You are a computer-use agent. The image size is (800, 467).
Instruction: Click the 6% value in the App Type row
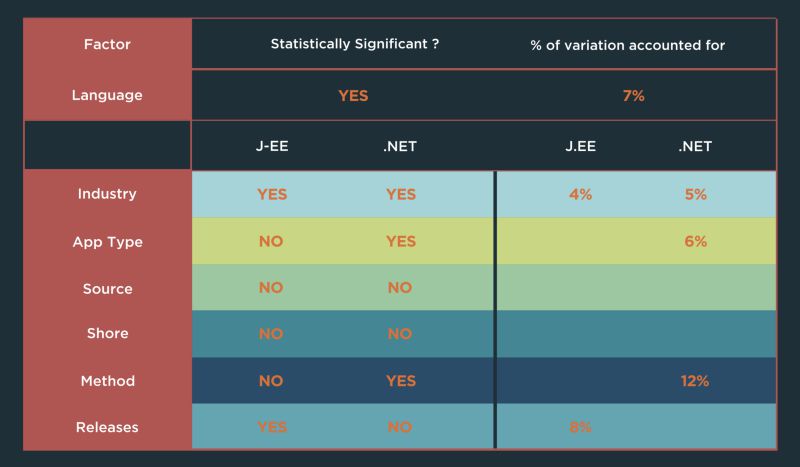coord(696,242)
